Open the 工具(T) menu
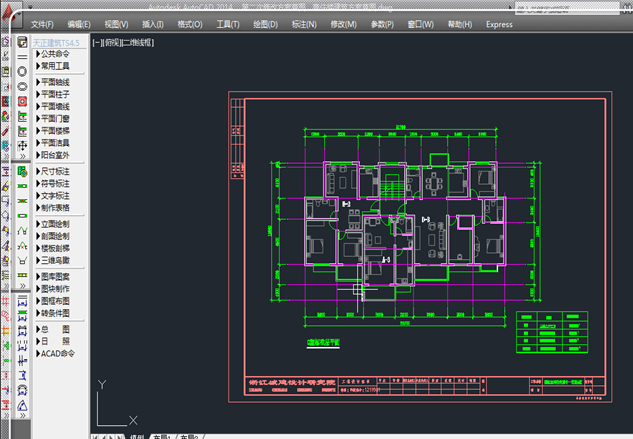This screenshot has width=633, height=439. click(228, 25)
